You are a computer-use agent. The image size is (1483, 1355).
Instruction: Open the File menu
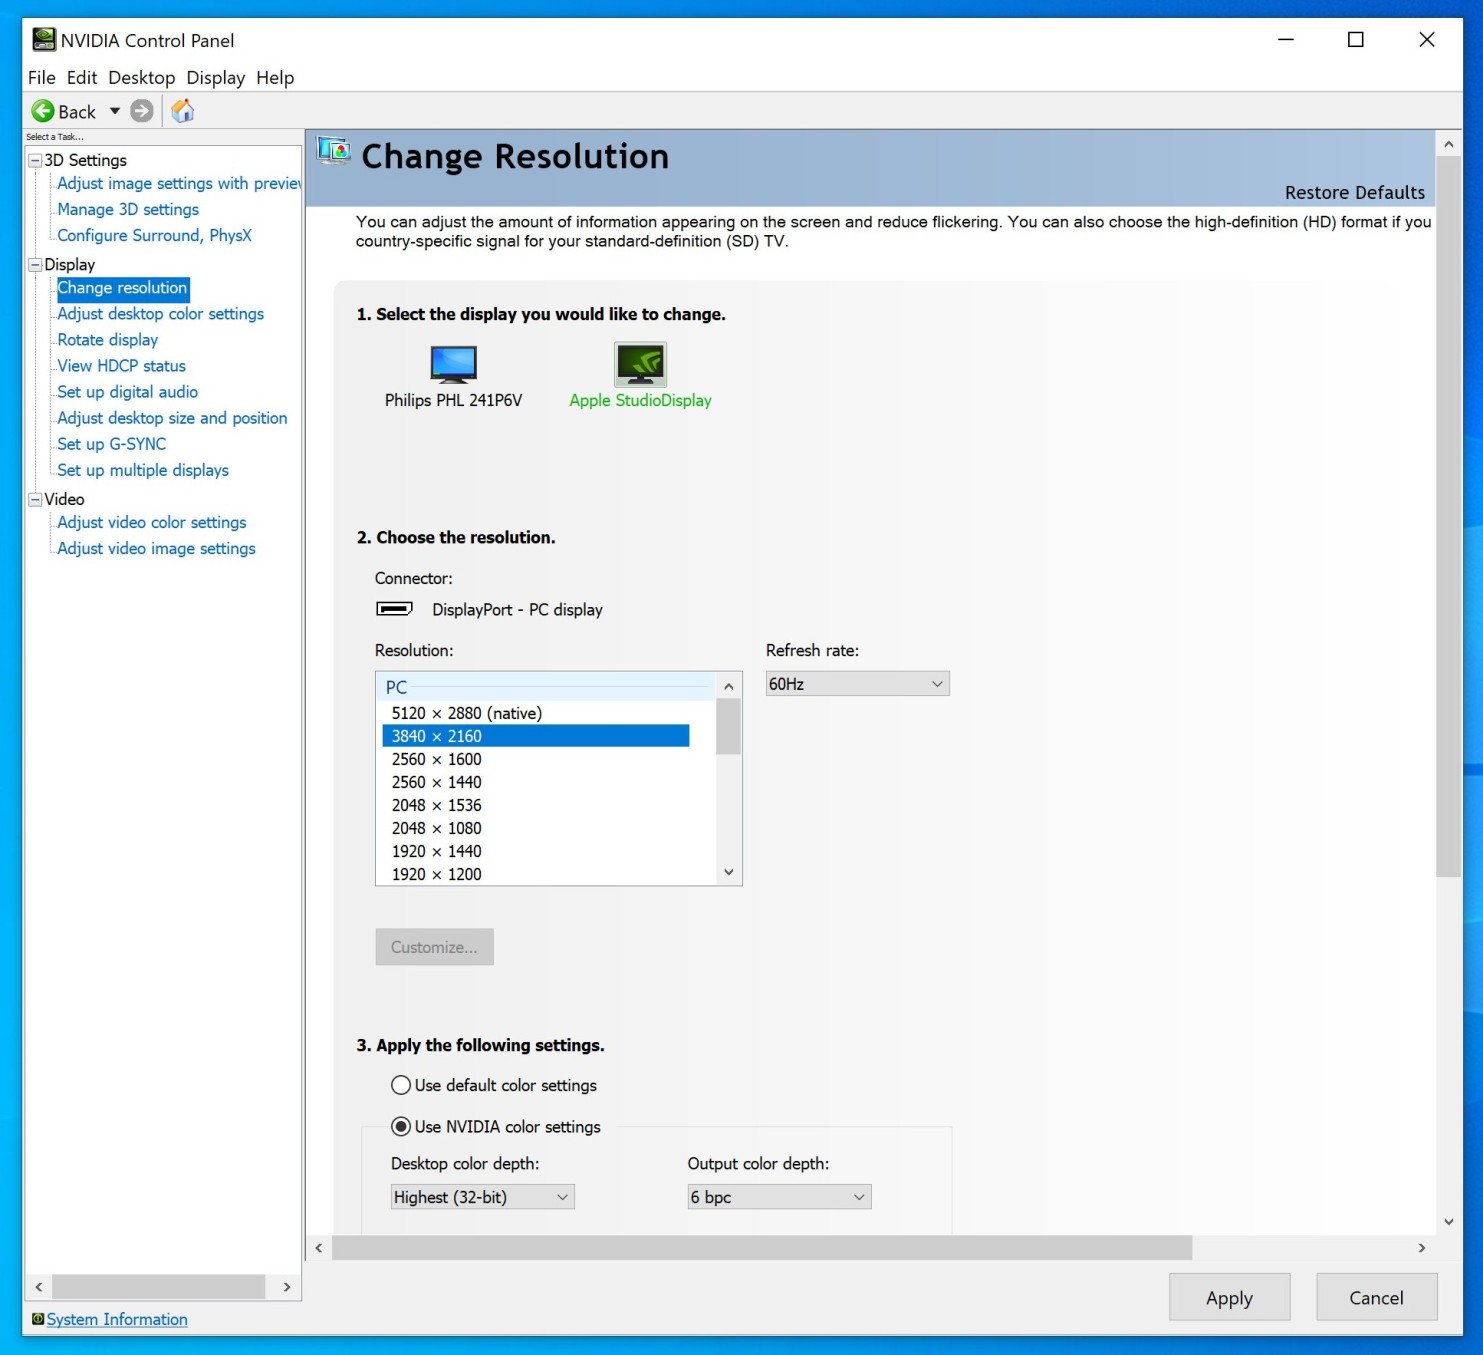pos(42,78)
